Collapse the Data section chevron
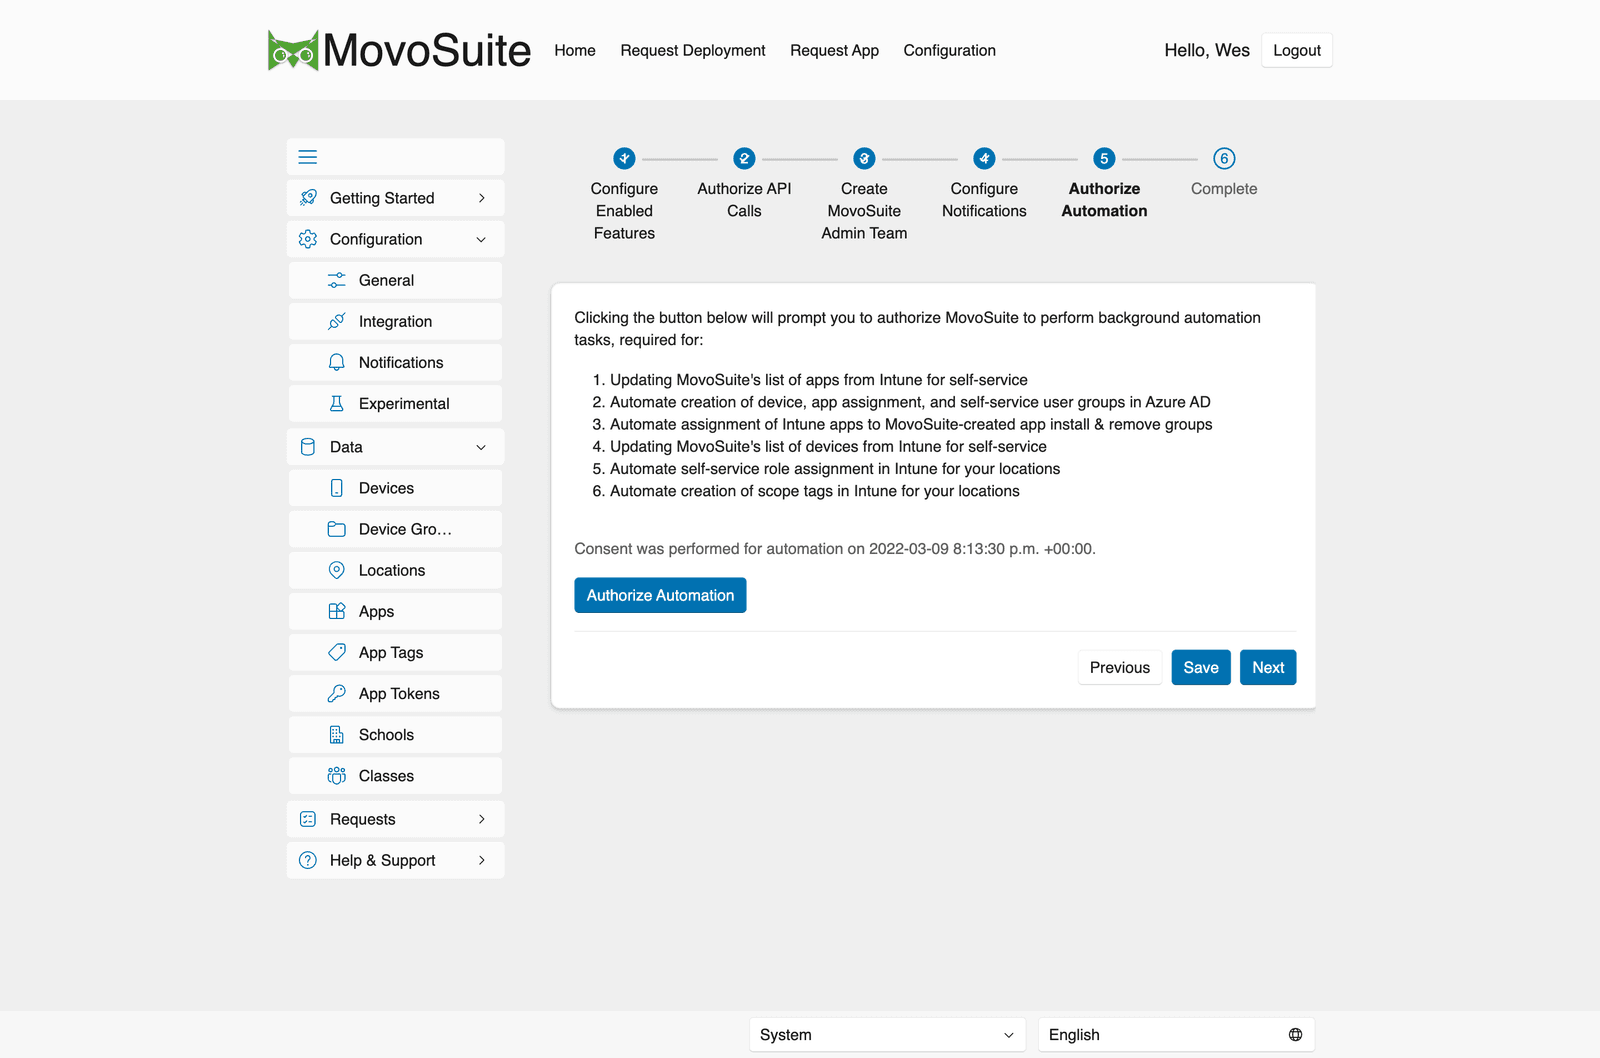 tap(481, 447)
